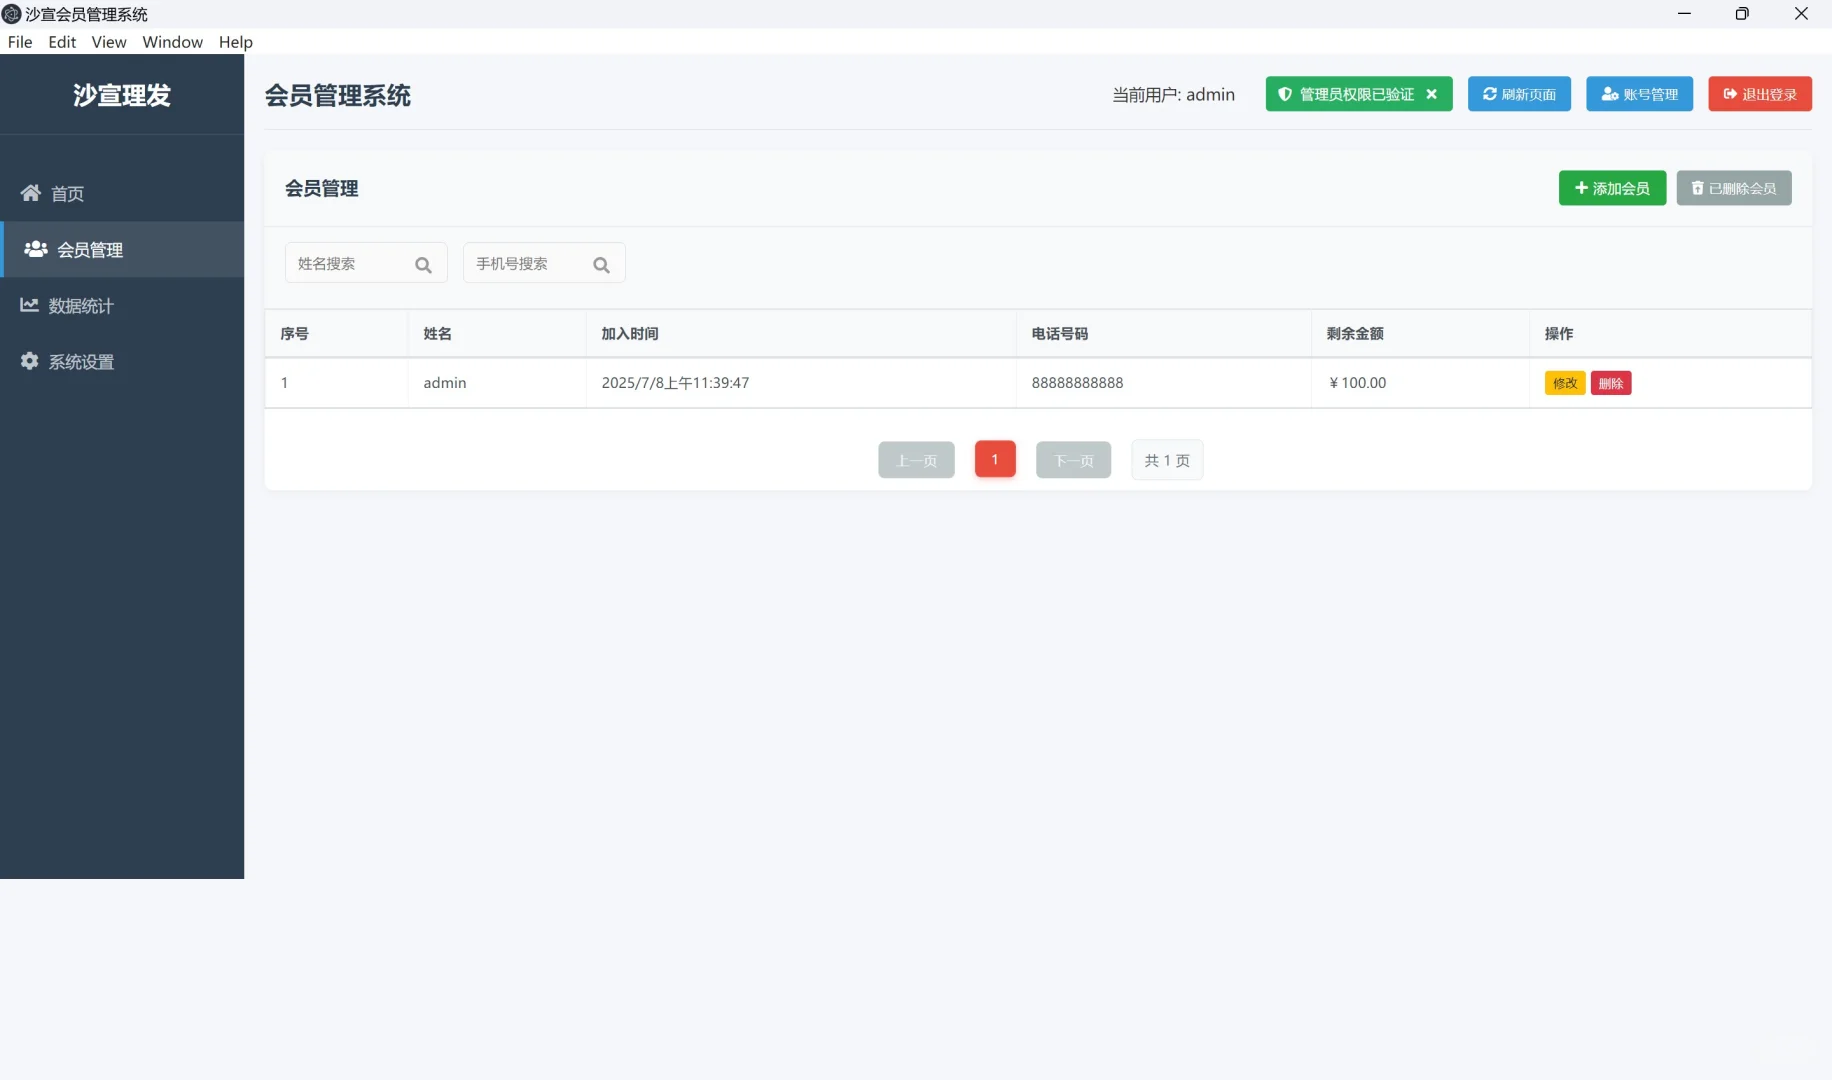Open the View menu
The width and height of the screenshot is (1832, 1080).
tap(109, 42)
